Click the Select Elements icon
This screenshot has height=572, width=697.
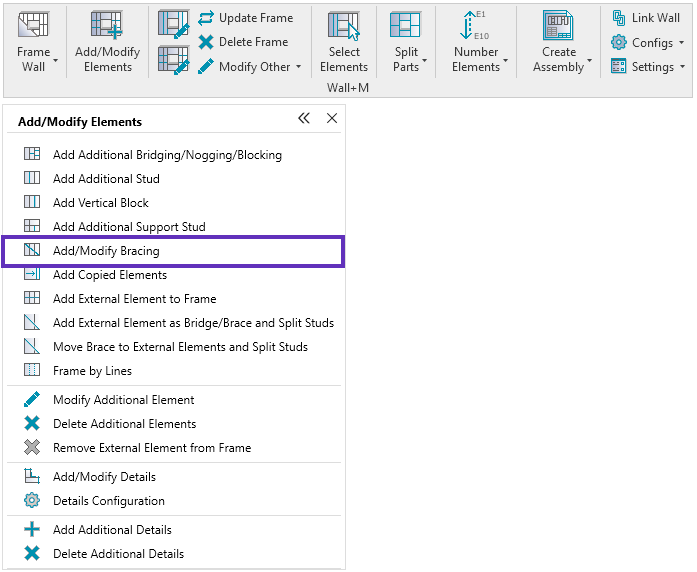[344, 26]
